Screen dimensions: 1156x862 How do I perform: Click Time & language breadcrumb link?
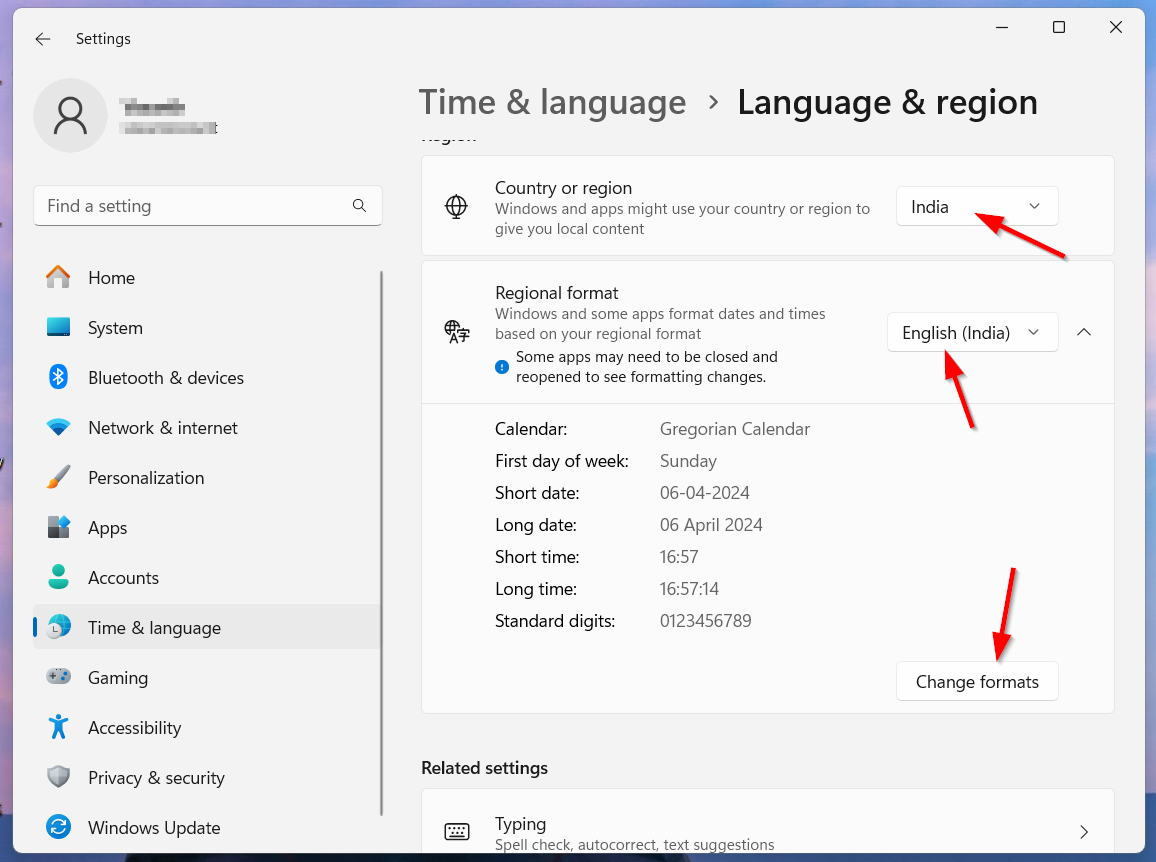point(552,102)
